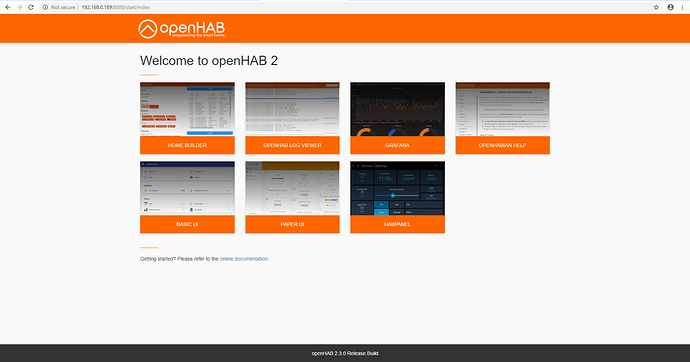The width and height of the screenshot is (690, 362).
Task: Launch Grafana from its orange label
Action: [x=397, y=145]
